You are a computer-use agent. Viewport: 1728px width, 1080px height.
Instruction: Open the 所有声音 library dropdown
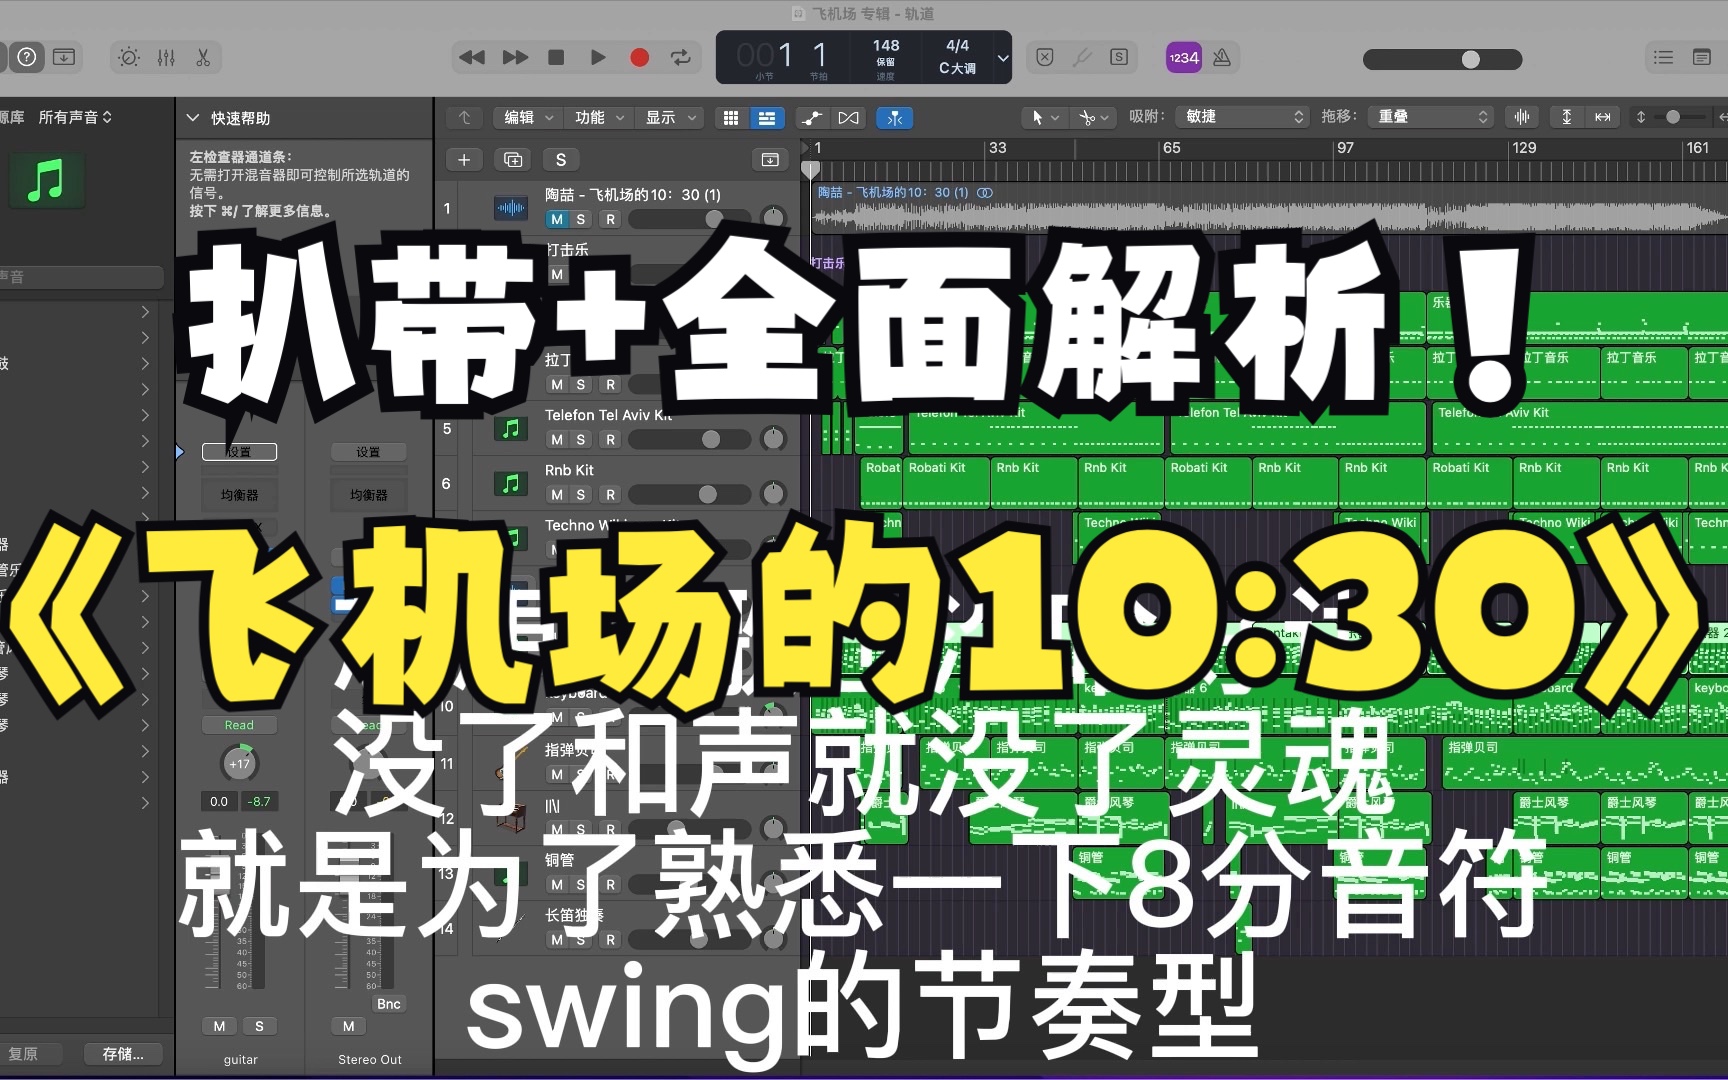[75, 117]
